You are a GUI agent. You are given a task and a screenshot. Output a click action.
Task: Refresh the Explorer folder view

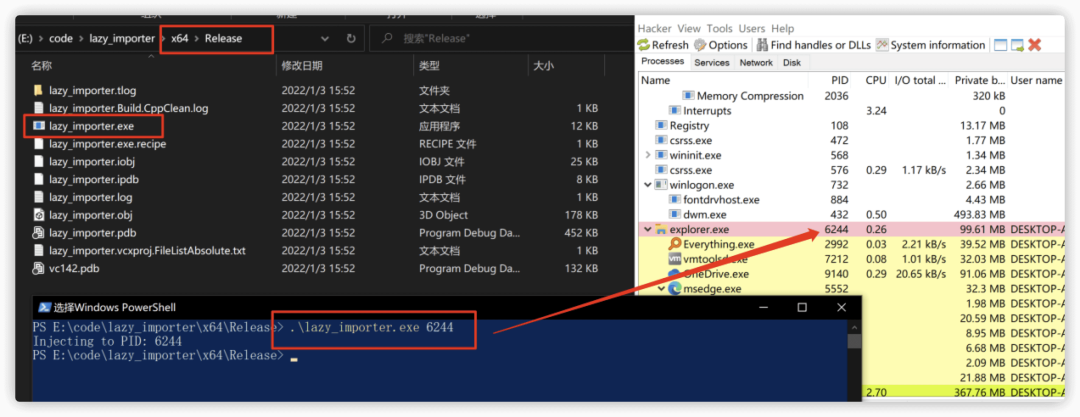351,39
